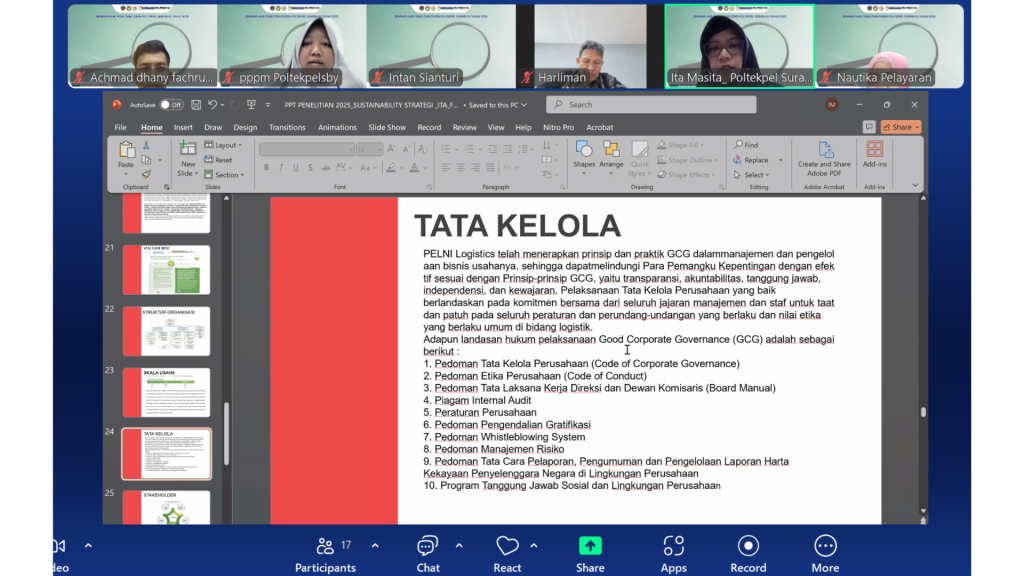
Task: Click the PowerPoint Search box
Action: pos(651,105)
